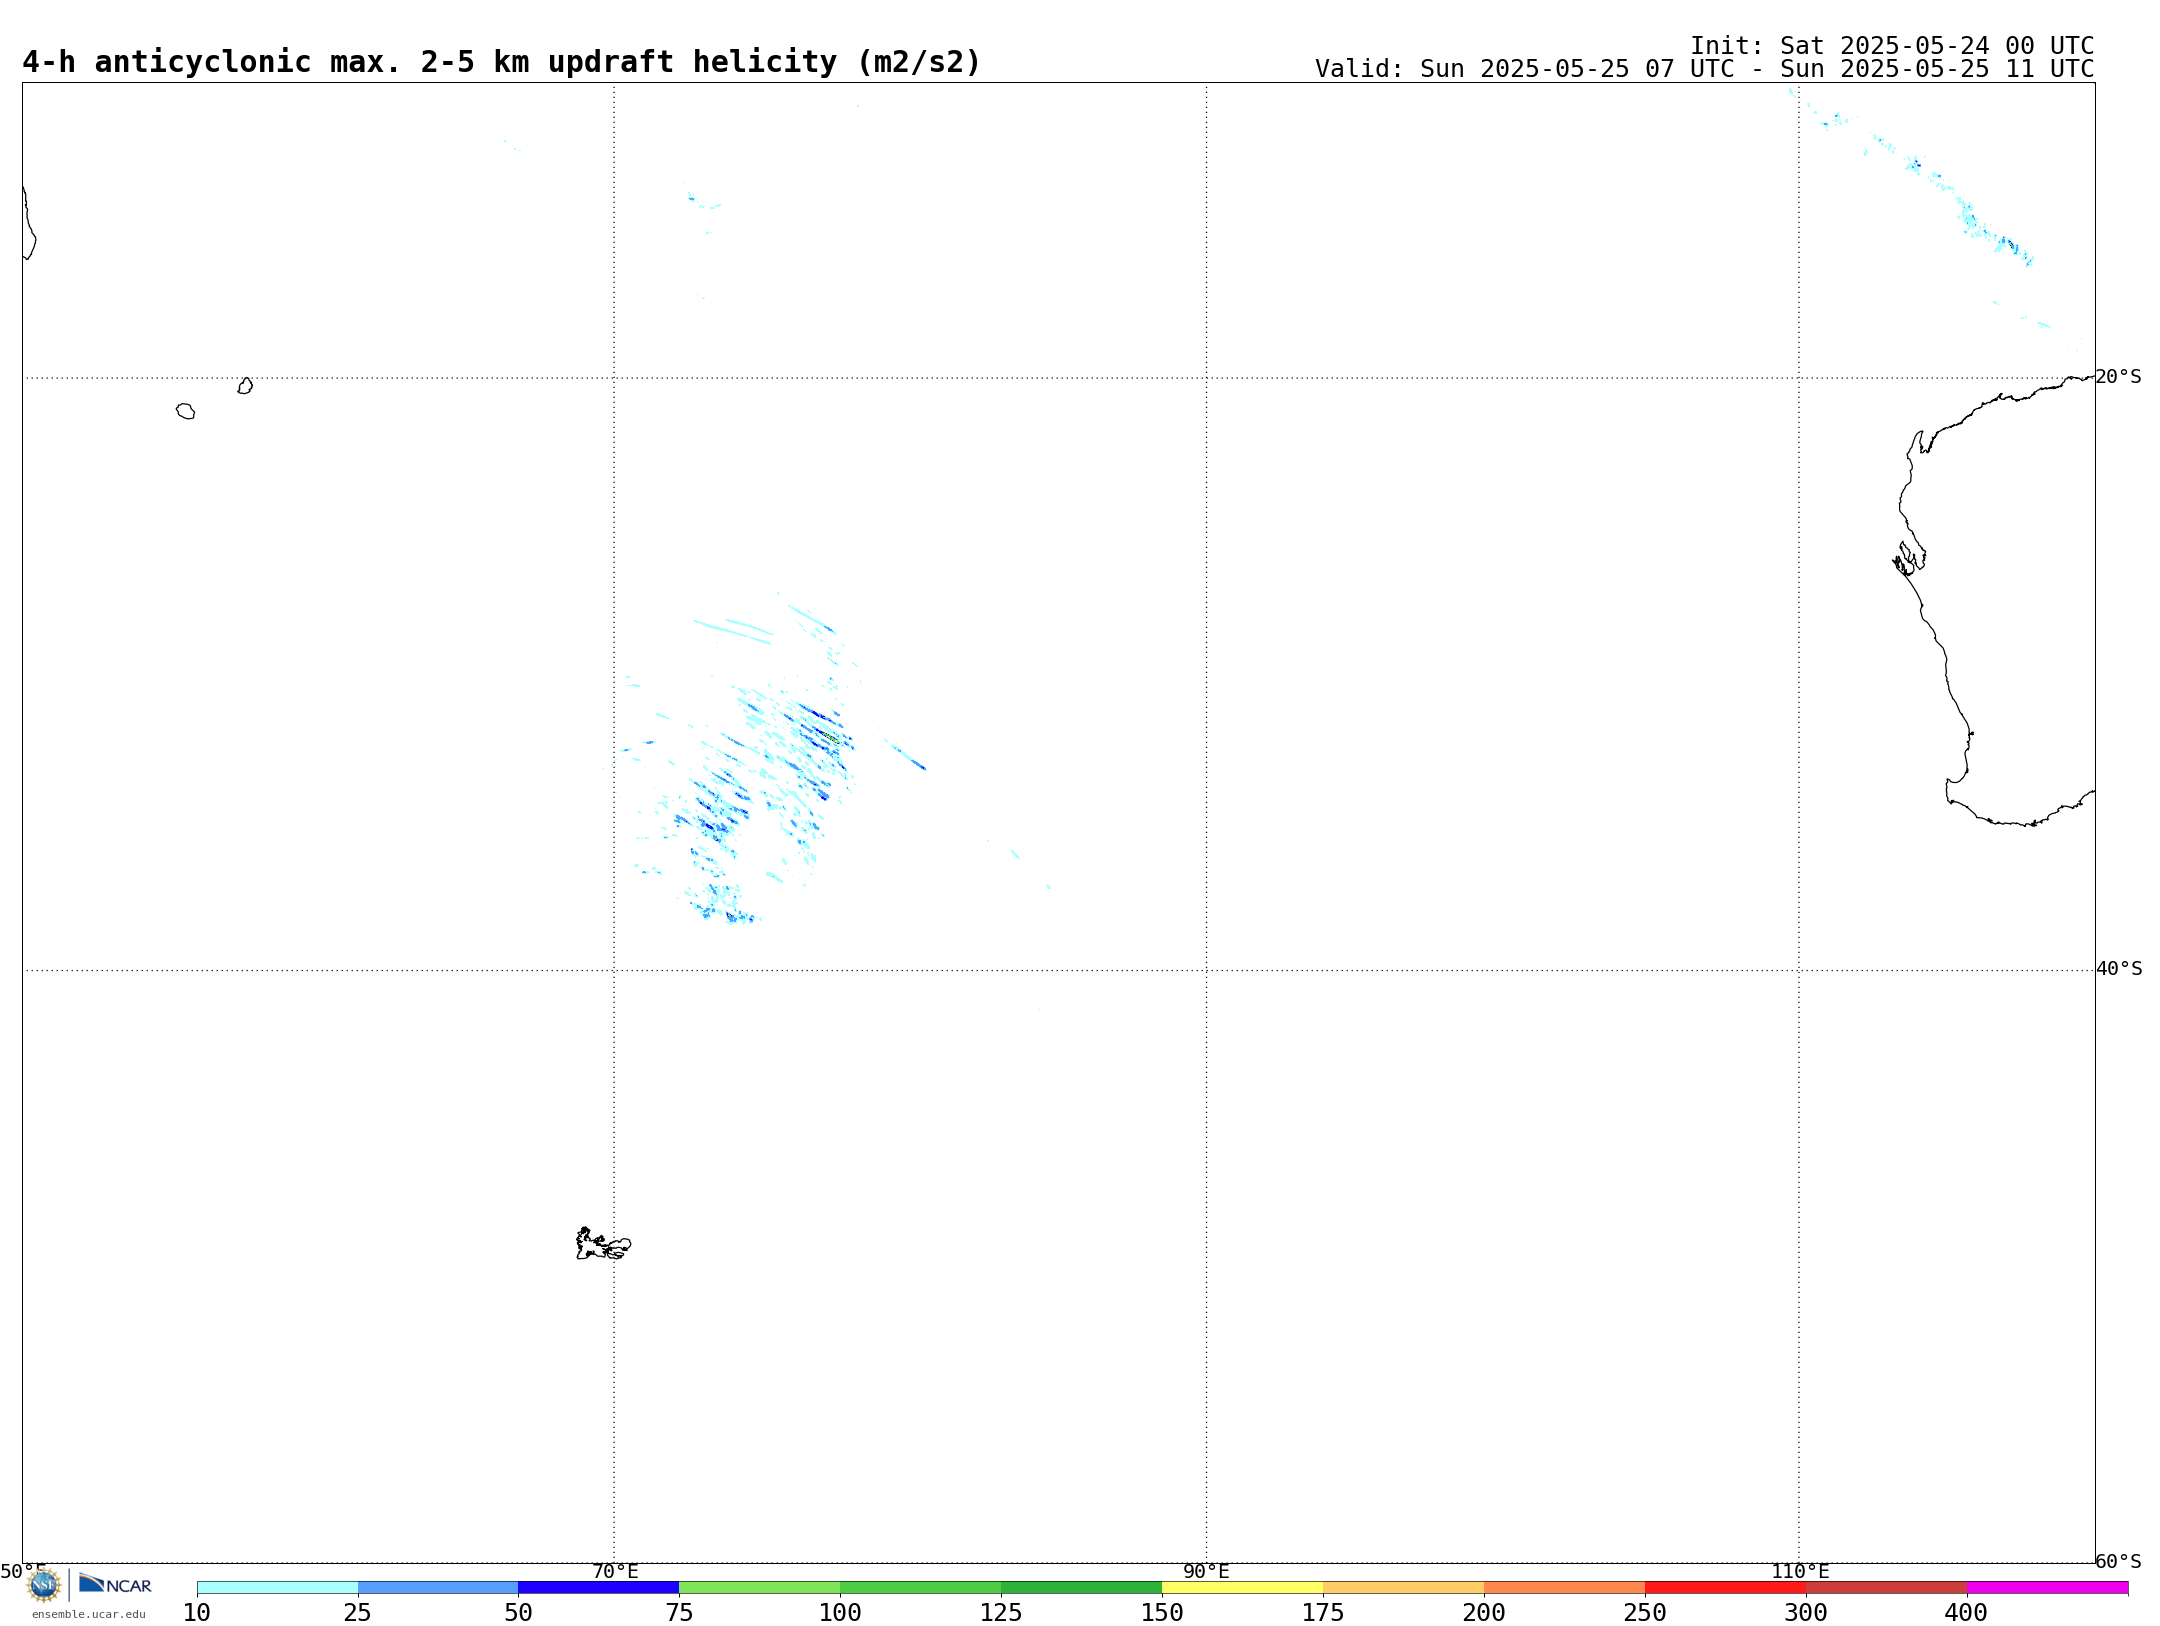Click colorbar tick label 50
Image resolution: width=2160 pixels, height=1626 pixels.
518,1612
